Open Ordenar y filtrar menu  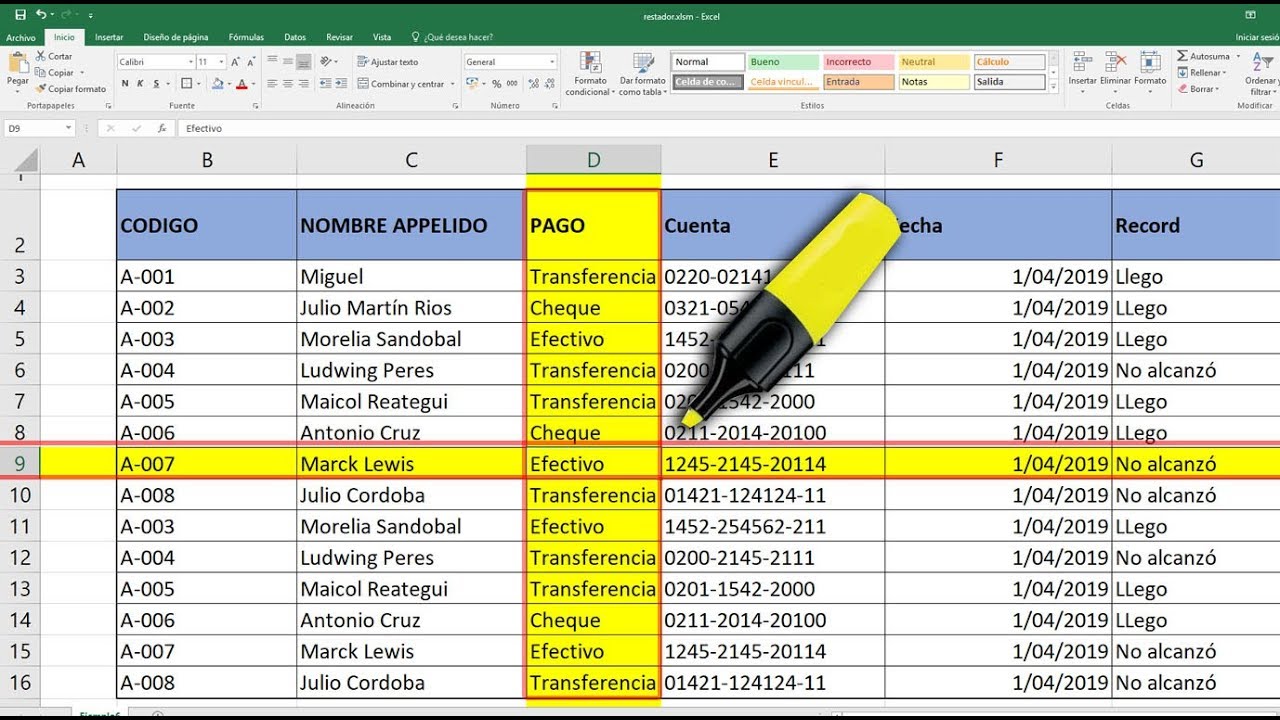point(1261,74)
